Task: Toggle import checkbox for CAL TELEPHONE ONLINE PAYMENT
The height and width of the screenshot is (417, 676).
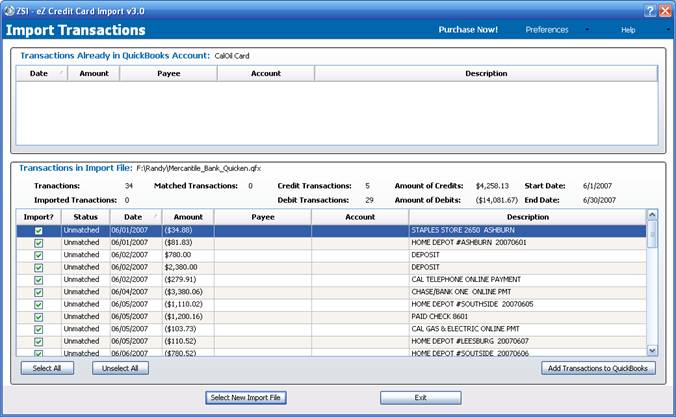Action: (38, 279)
